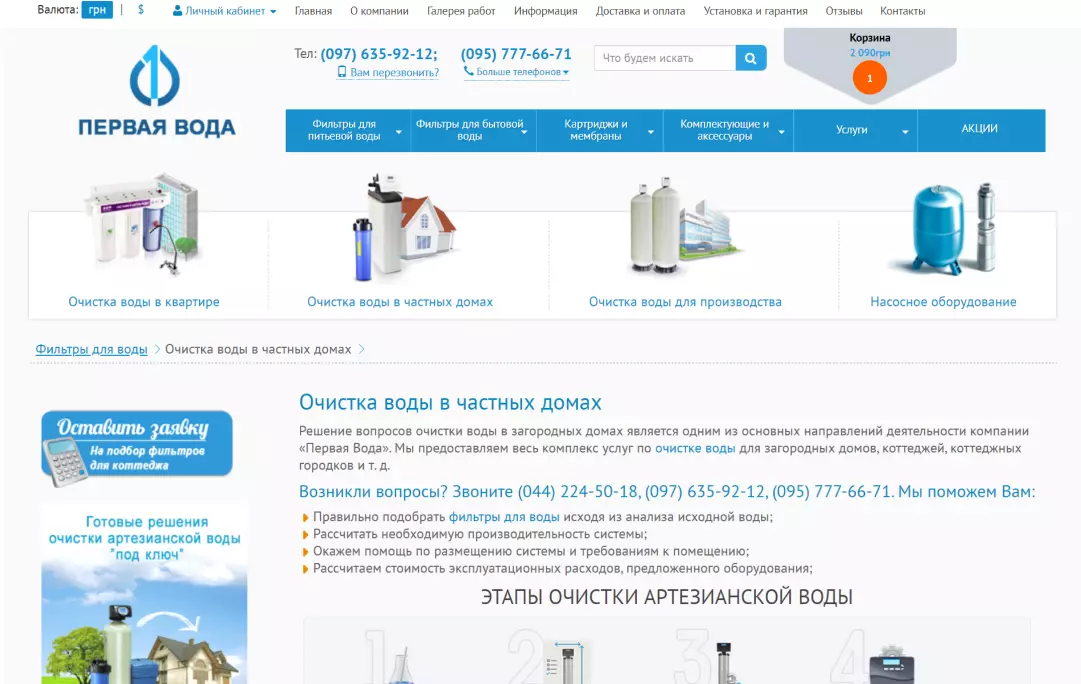Expand the Больше телефонов phone list
The width and height of the screenshot is (1081, 684).
coord(516,72)
